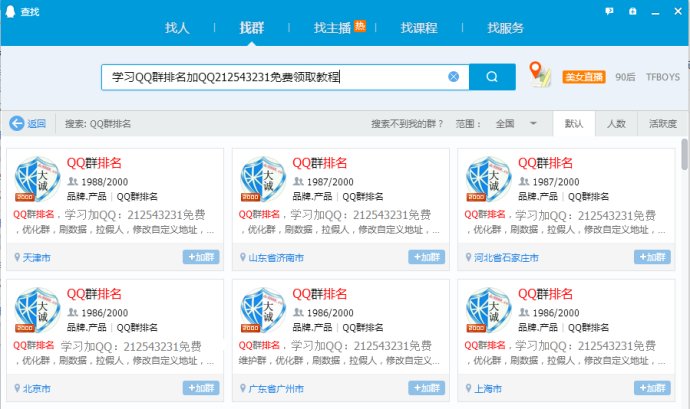Image resolution: width=690 pixels, height=409 pixels.
Task: Sort results by 人数
Action: [x=616, y=124]
